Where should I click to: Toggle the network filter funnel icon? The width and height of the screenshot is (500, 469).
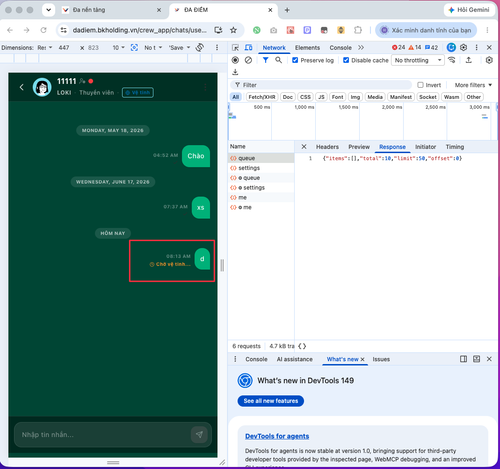(265, 60)
